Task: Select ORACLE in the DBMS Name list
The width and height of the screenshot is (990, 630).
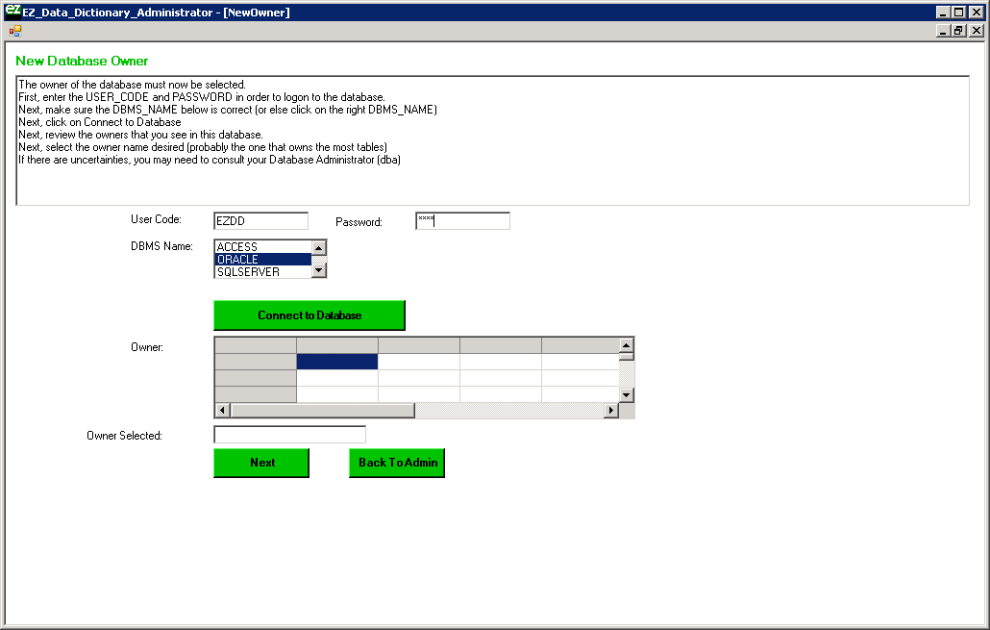Action: coord(262,259)
